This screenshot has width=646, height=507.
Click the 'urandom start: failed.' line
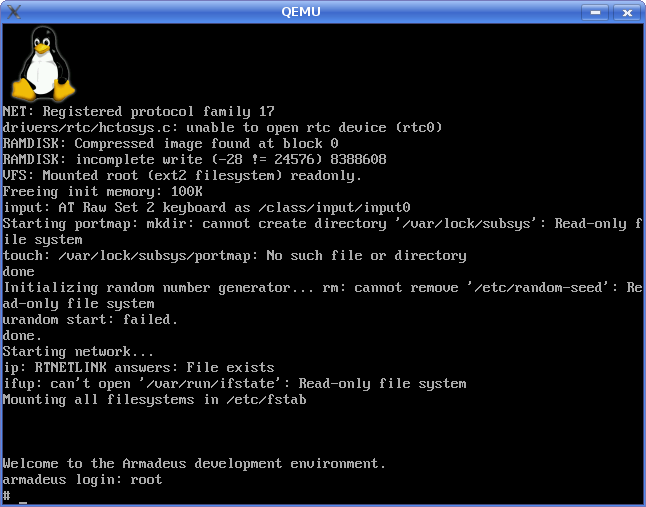pos(90,320)
